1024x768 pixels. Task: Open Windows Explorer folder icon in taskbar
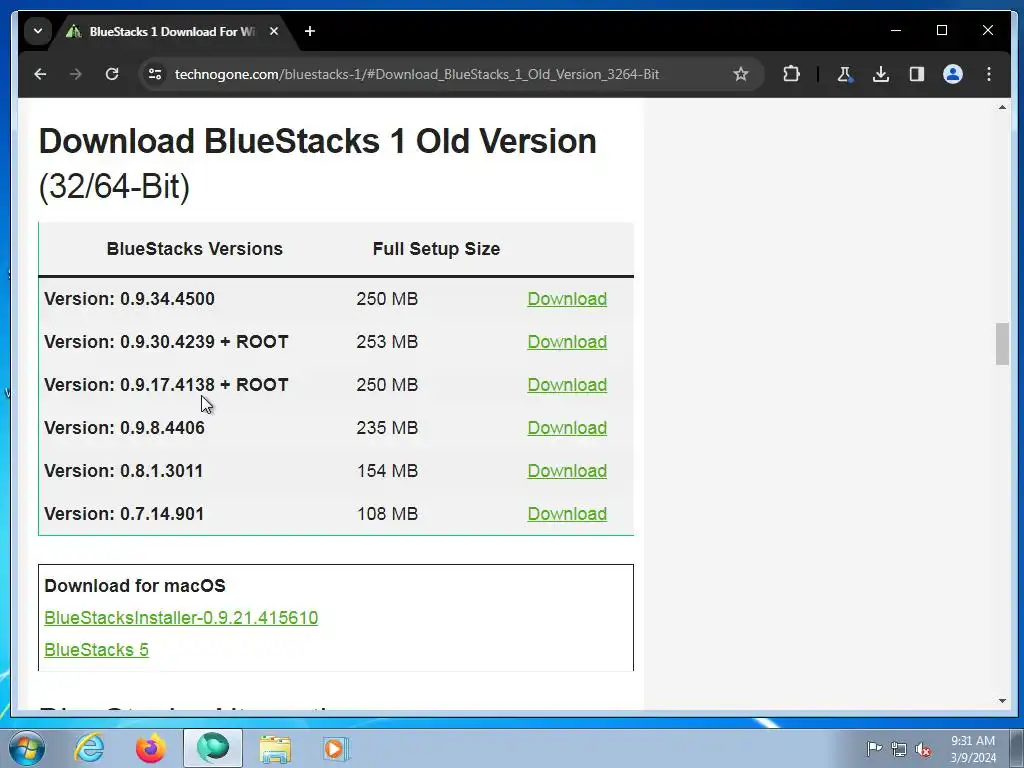[x=275, y=748]
